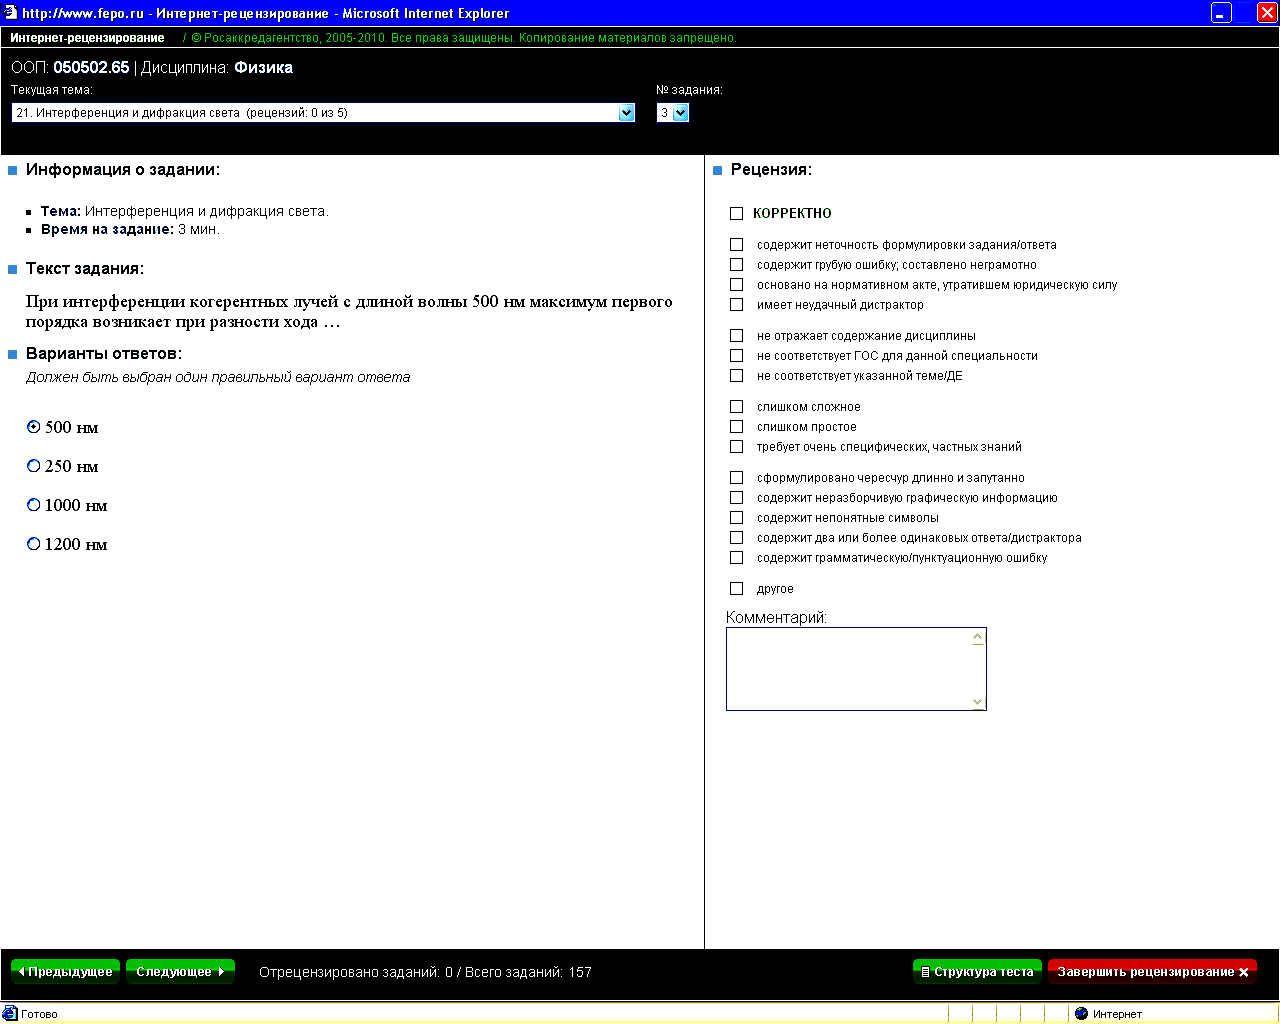
Task: Click the 'Текст задания:' heading
Action: 85,269
